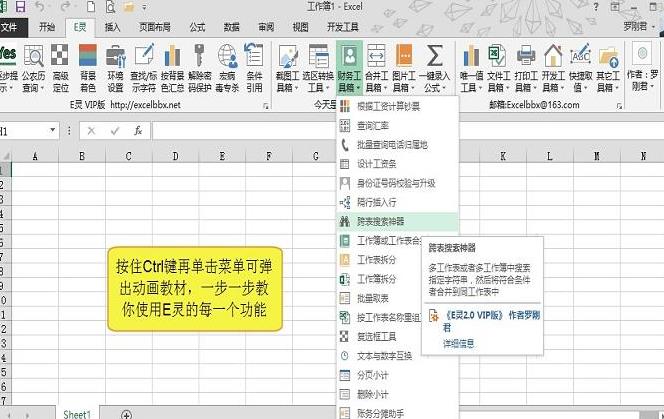Expand the 公农历查询 calendar query dropdown
664x419 pixels.
pos(33,68)
